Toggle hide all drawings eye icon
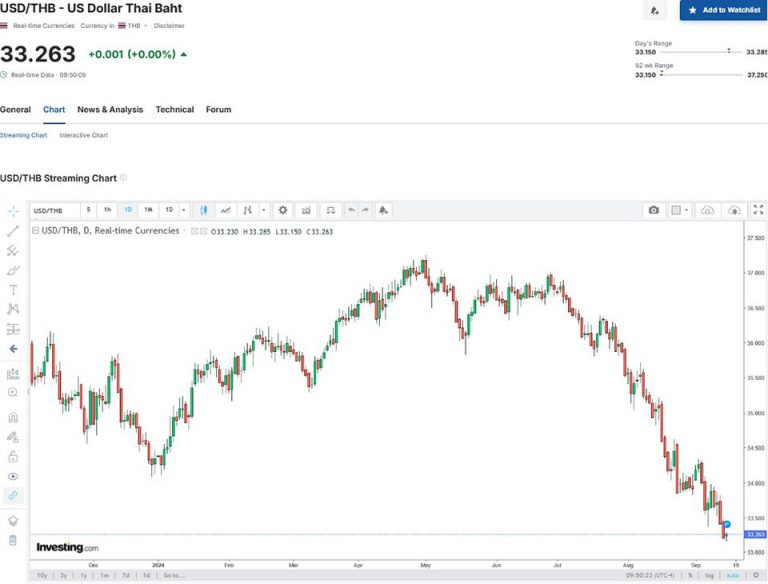 coord(13,476)
